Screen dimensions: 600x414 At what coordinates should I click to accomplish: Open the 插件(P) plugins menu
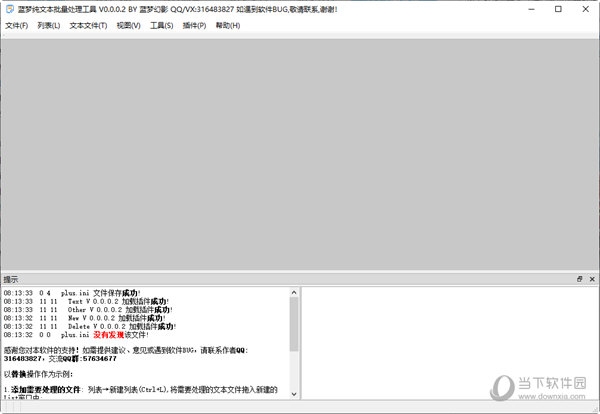click(x=196, y=25)
